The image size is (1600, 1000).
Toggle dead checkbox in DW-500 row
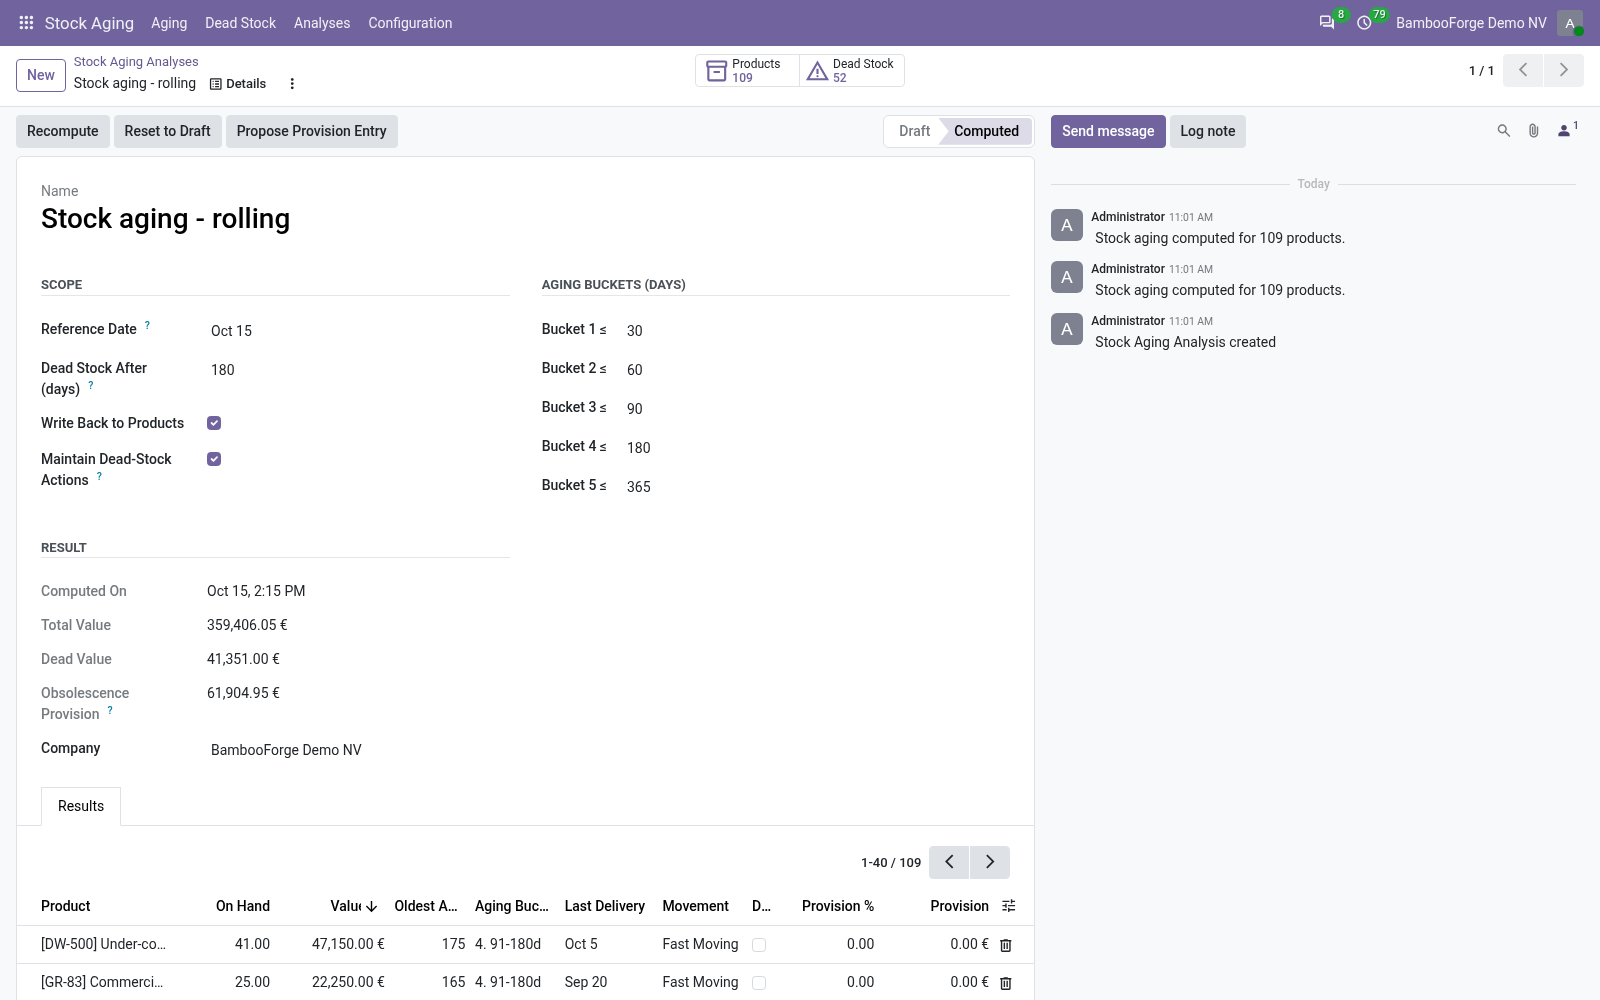pyautogui.click(x=759, y=945)
